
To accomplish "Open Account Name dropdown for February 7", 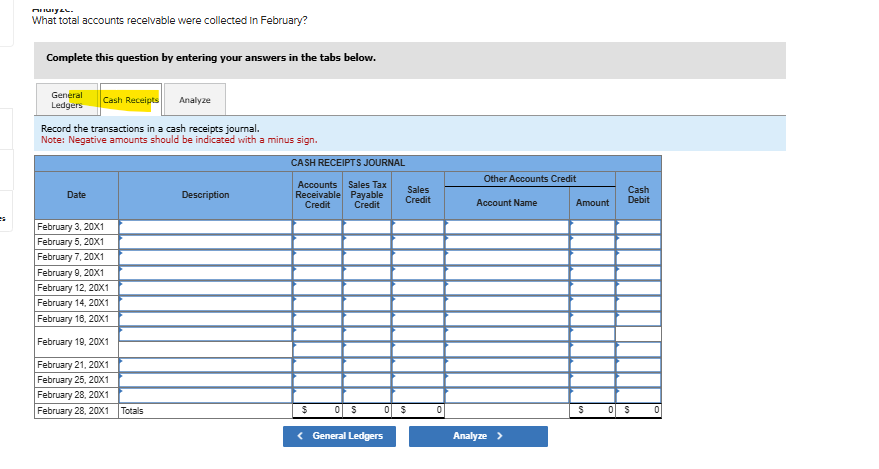I will (507, 257).
